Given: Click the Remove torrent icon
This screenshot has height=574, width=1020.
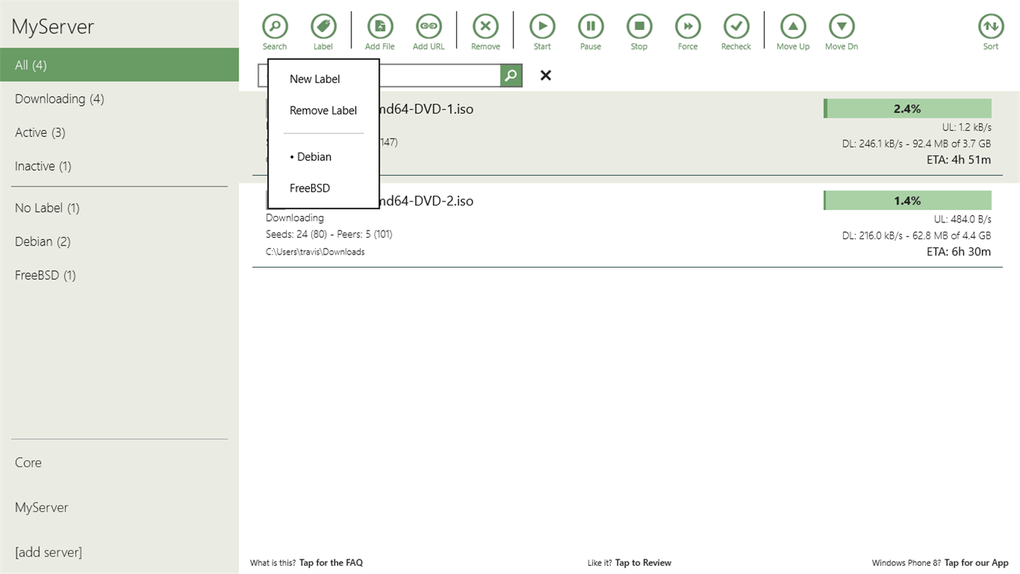Looking at the screenshot, I should pyautogui.click(x=485, y=27).
